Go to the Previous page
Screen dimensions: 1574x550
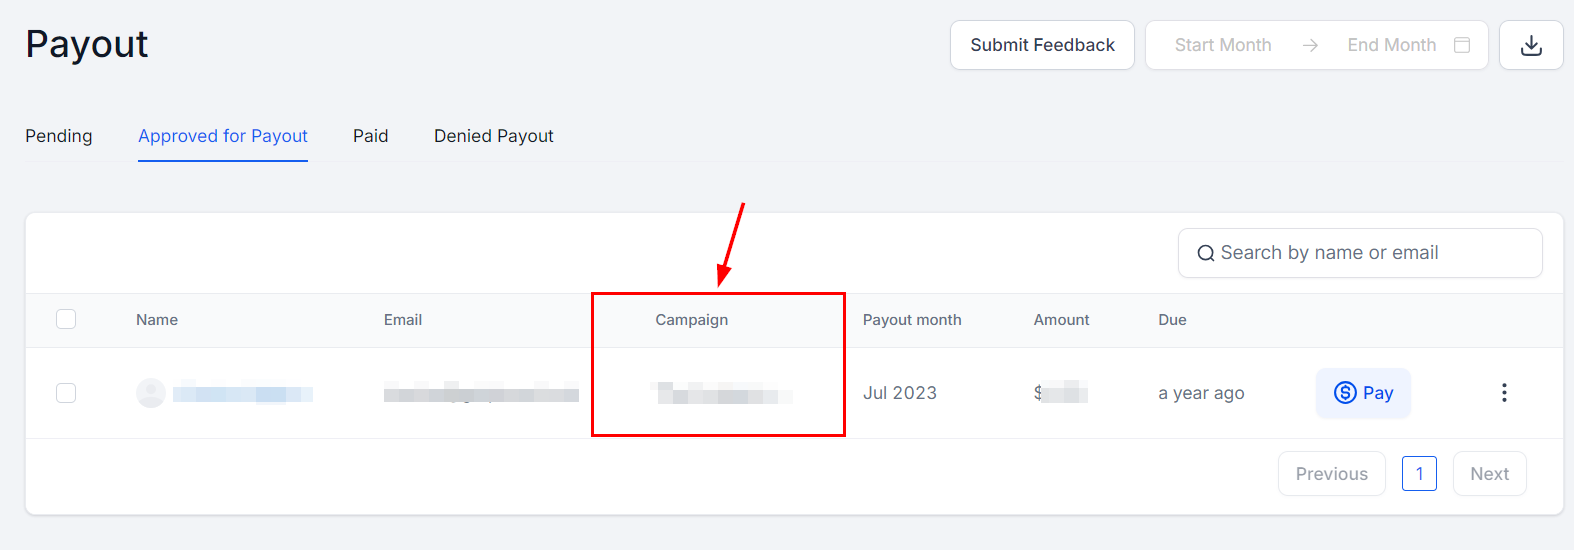1331,474
